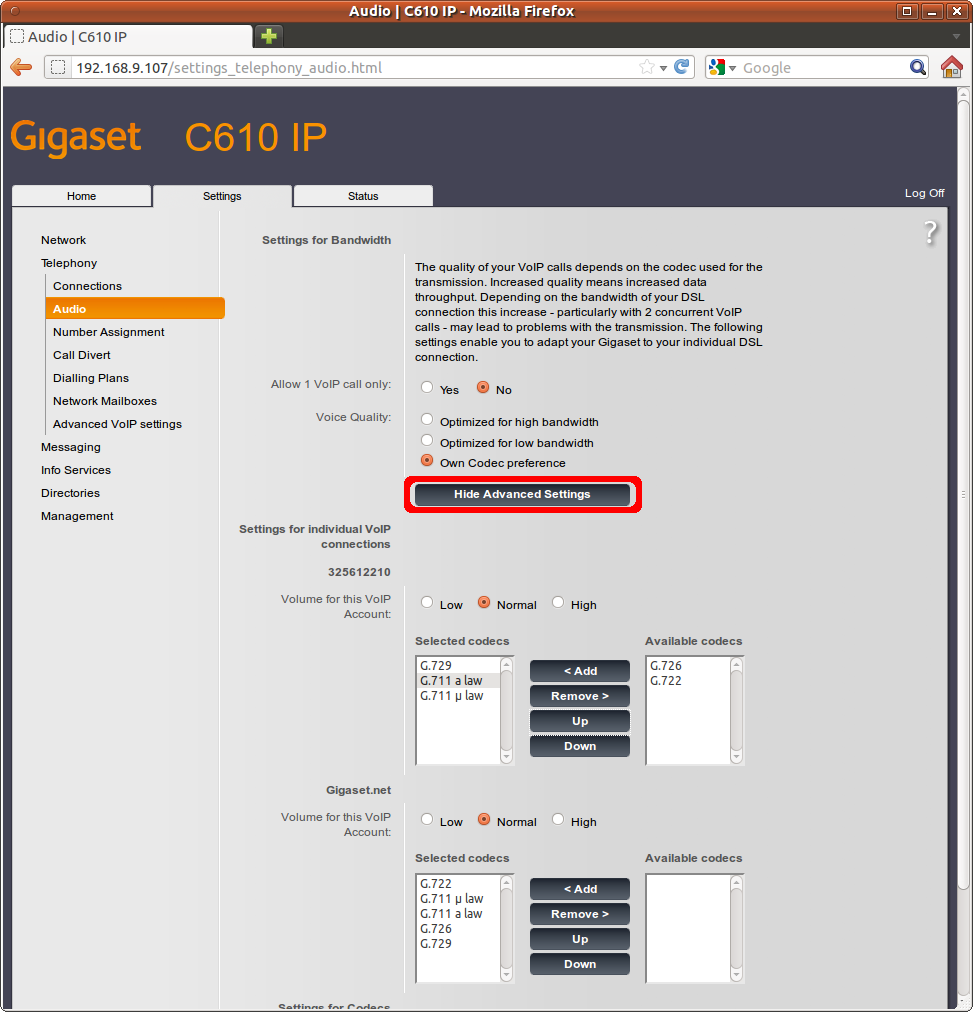The height and width of the screenshot is (1012, 973).
Task: Open Google search engine selector dropdown
Action: tap(722, 68)
